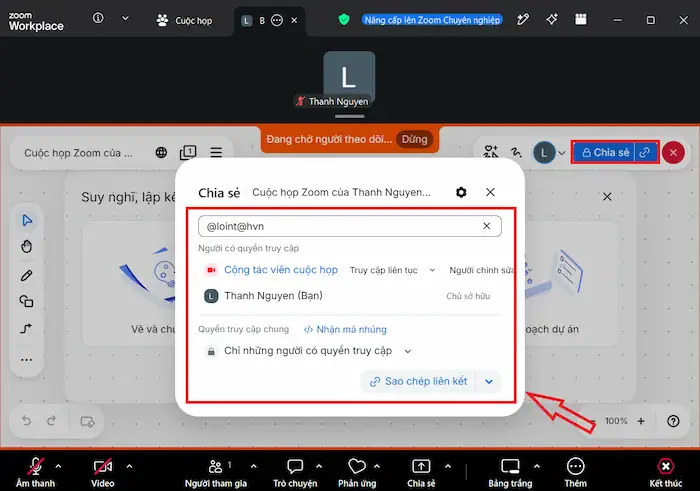Click Nâng cấp lên Zoom Chuyên nghiệp

pyautogui.click(x=432, y=20)
